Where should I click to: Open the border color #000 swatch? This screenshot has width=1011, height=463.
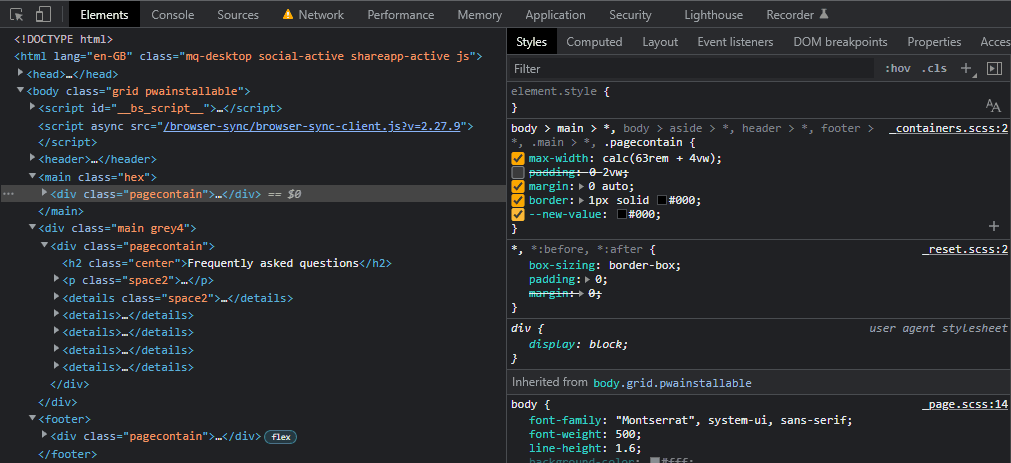(662, 201)
